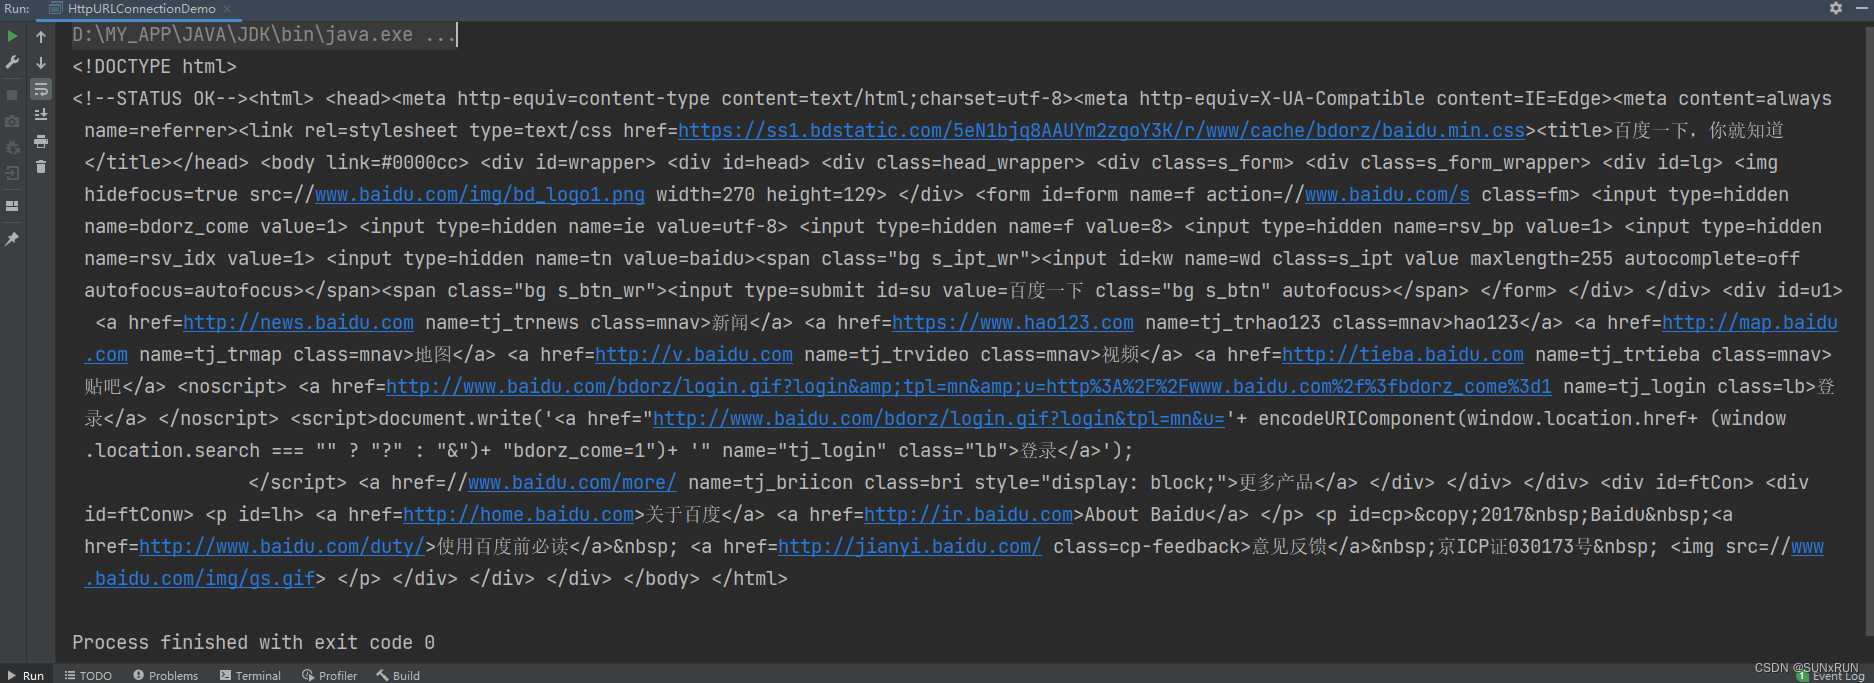Open the bdstatic baidu.min.css link

coord(1101,130)
